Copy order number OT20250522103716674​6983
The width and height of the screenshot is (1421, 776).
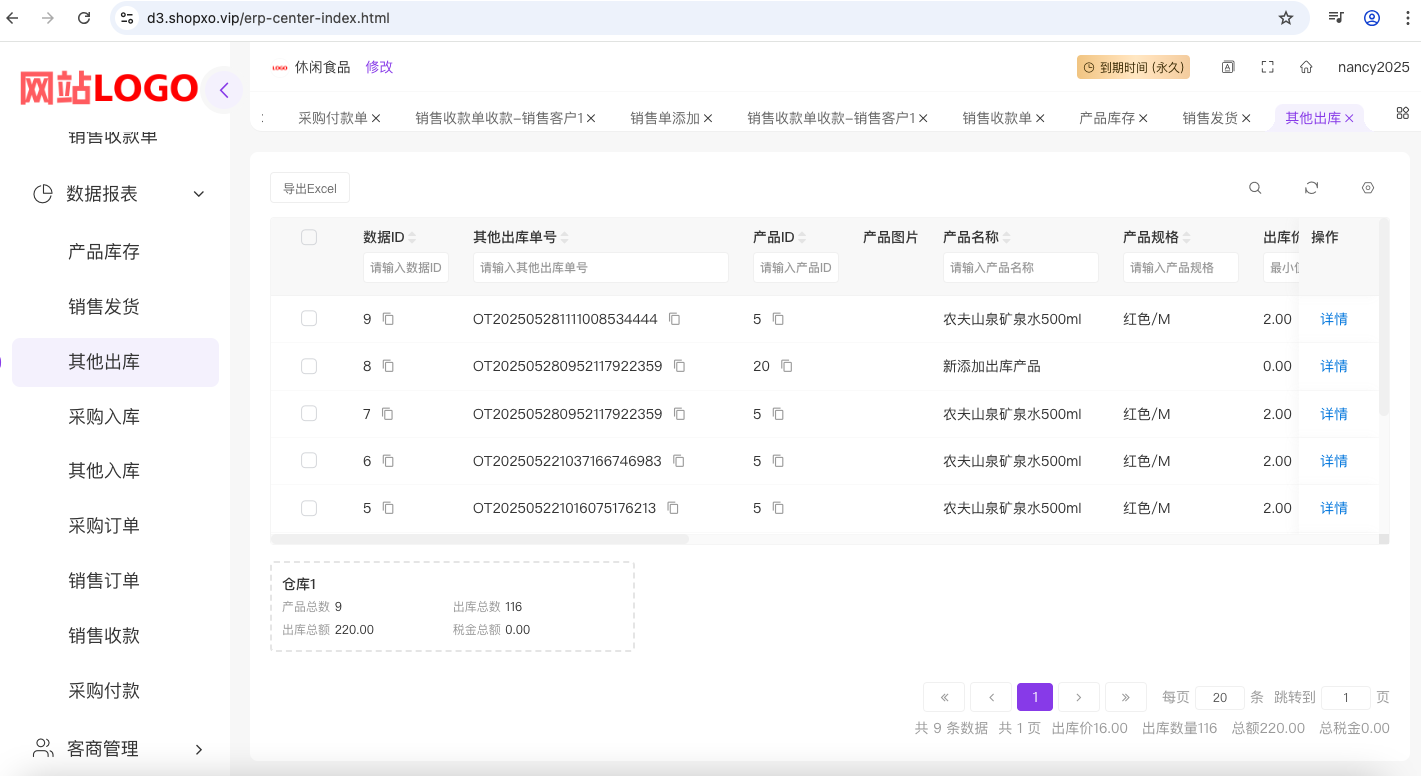[678, 461]
